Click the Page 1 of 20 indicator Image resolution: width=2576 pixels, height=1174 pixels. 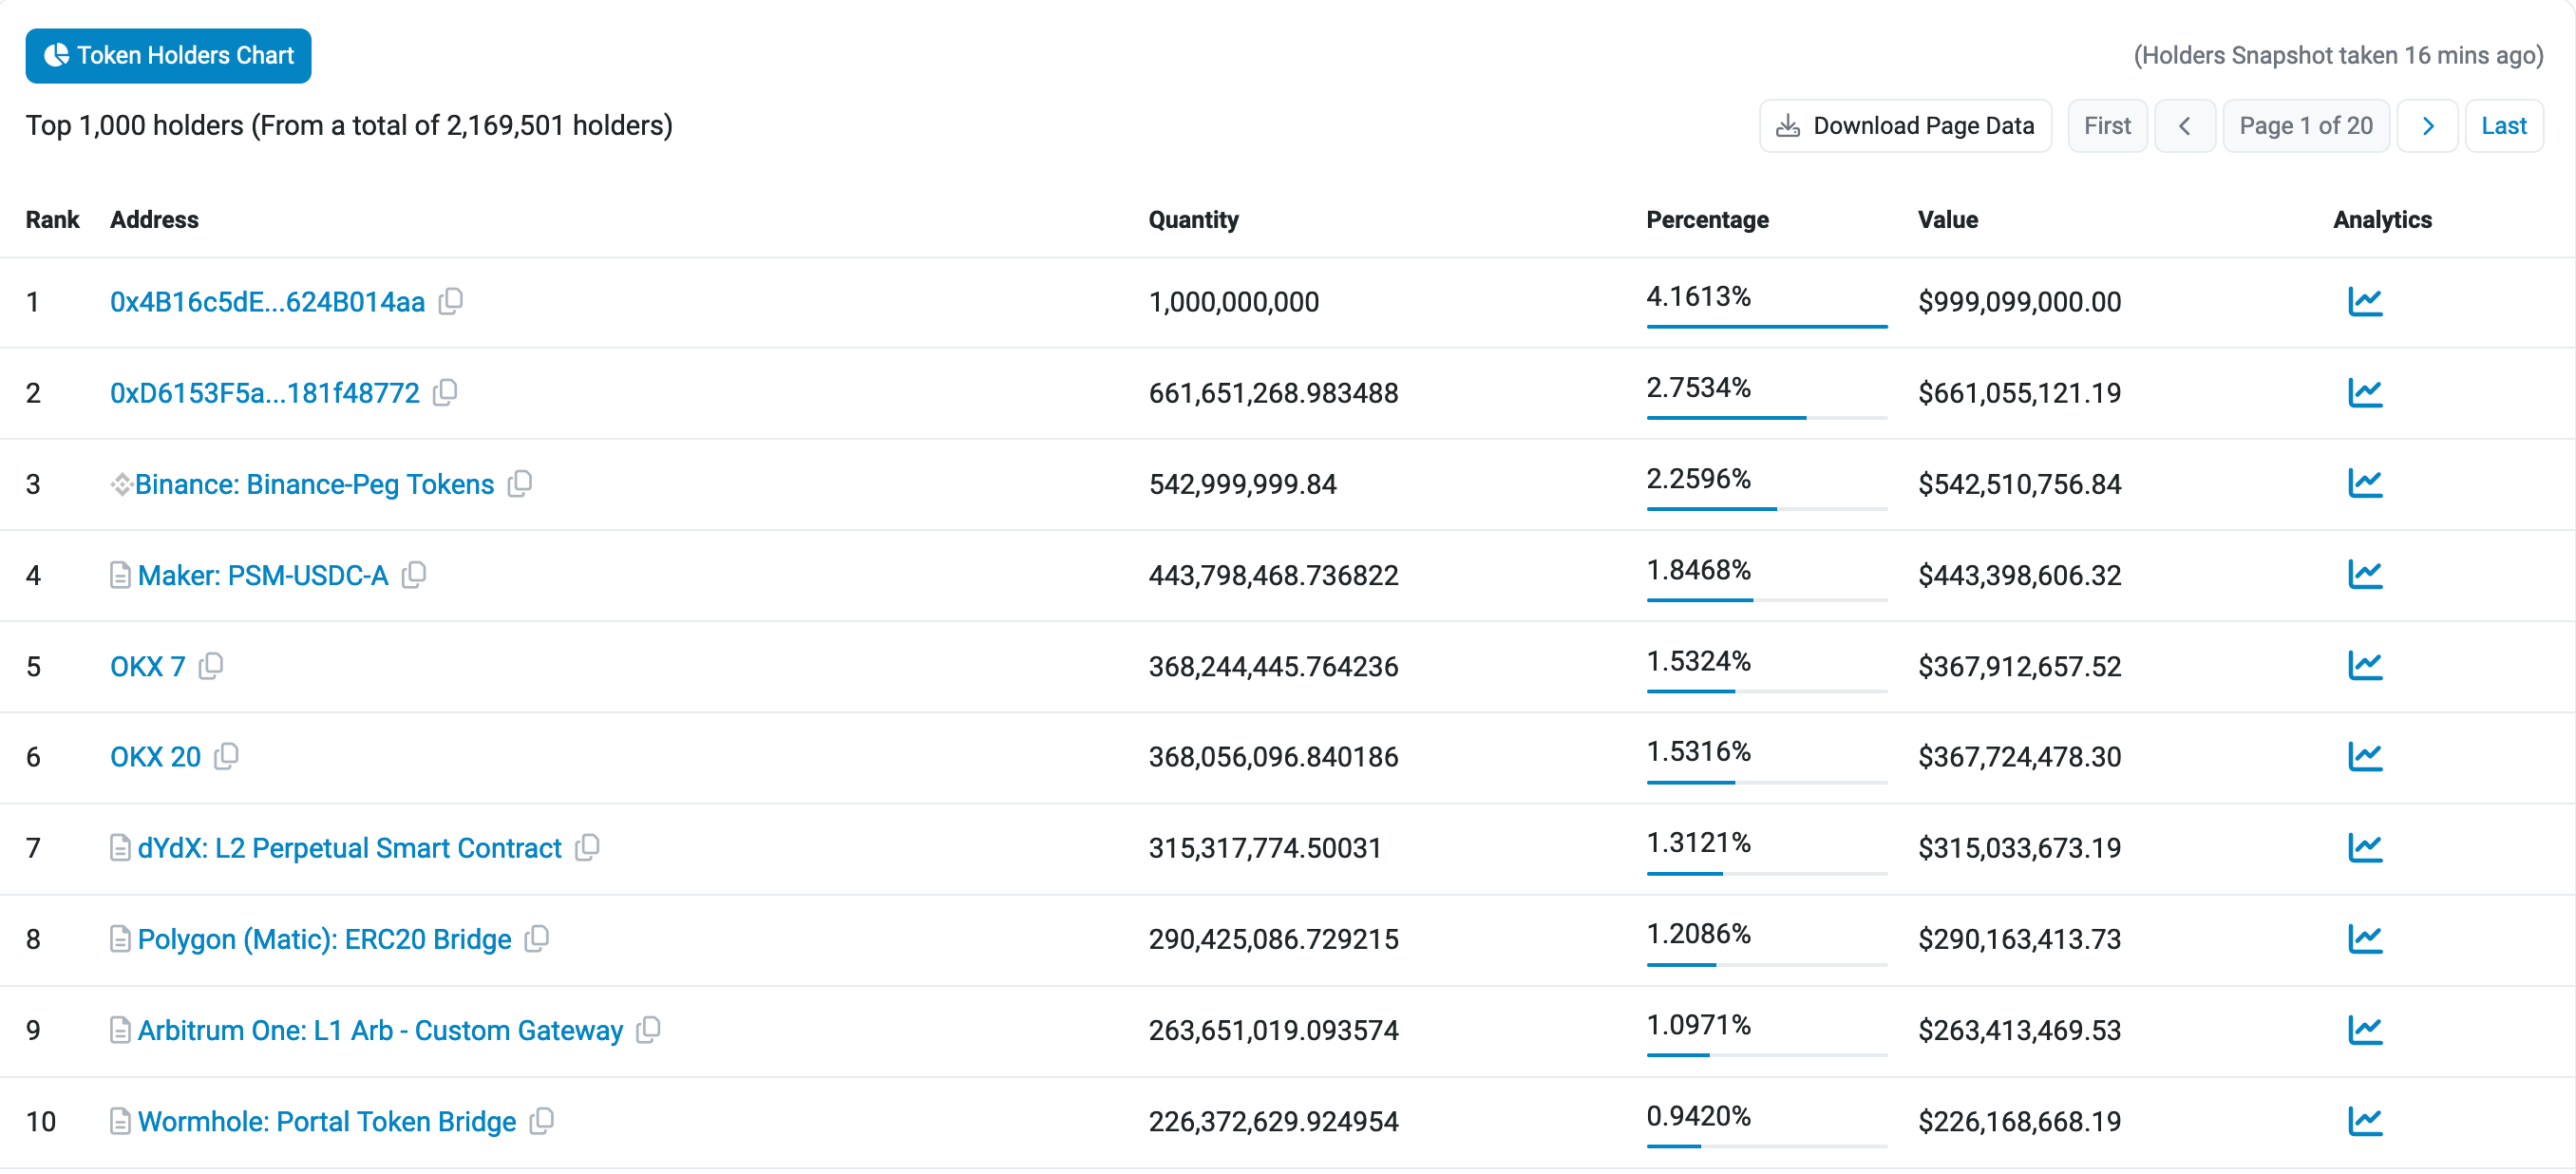(2305, 125)
